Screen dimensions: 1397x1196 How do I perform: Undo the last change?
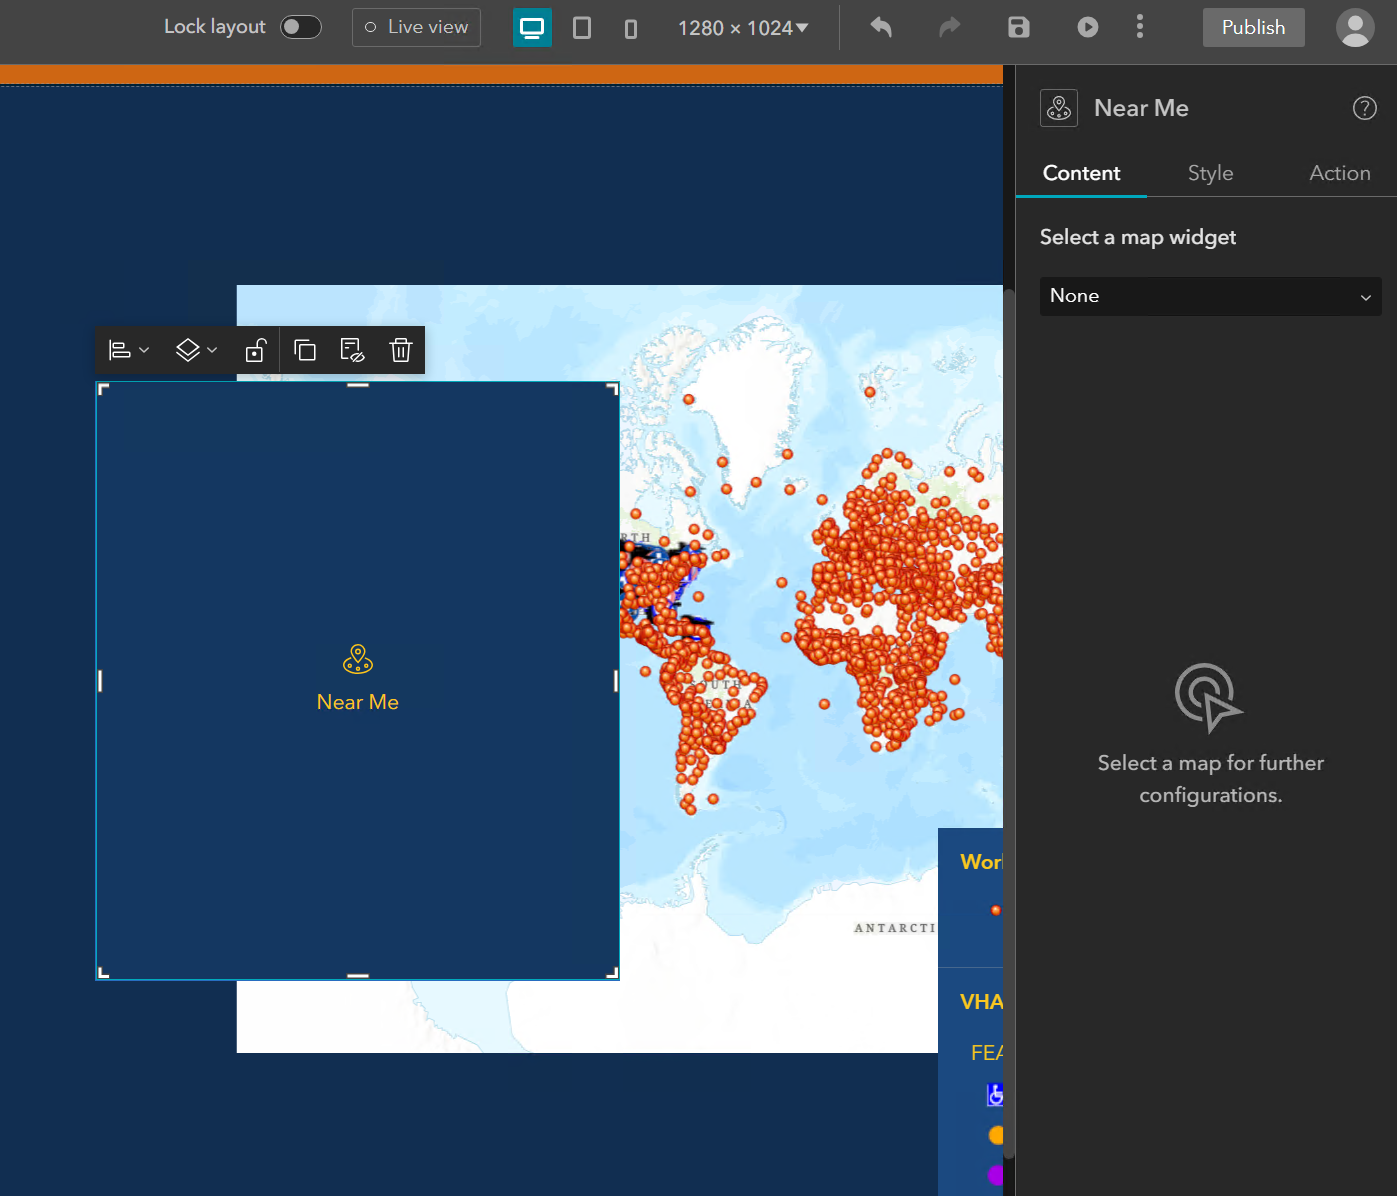click(880, 28)
